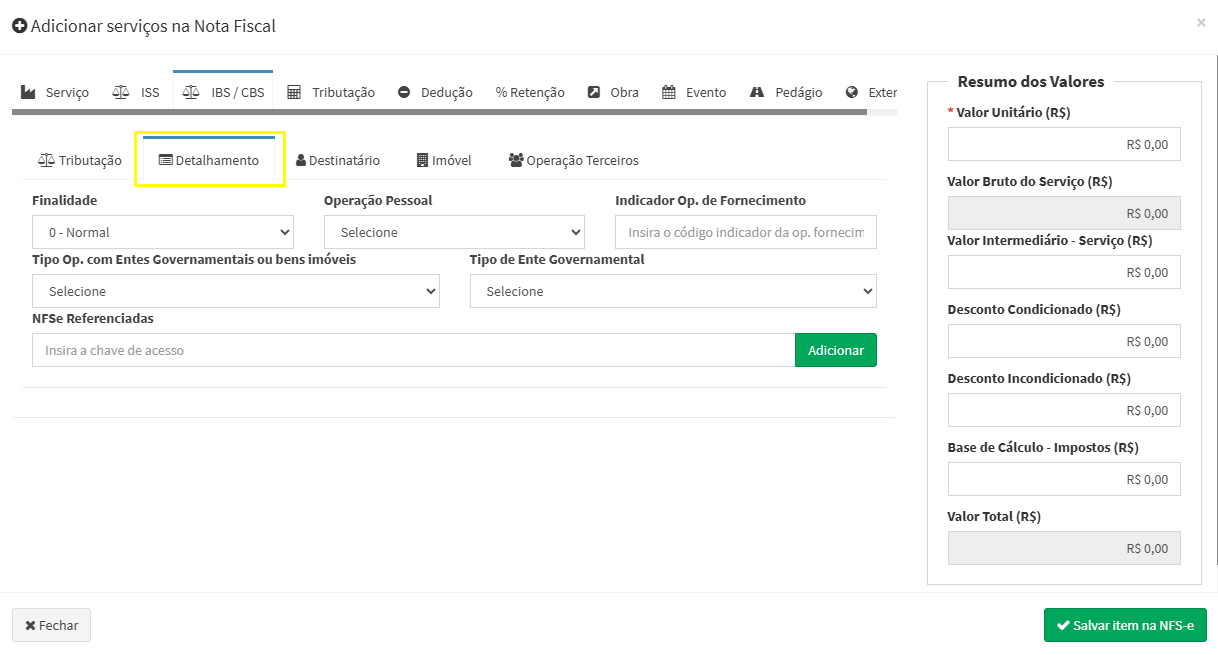Click the people icon on Operação Terceiros
The height and width of the screenshot is (655, 1218).
click(516, 160)
